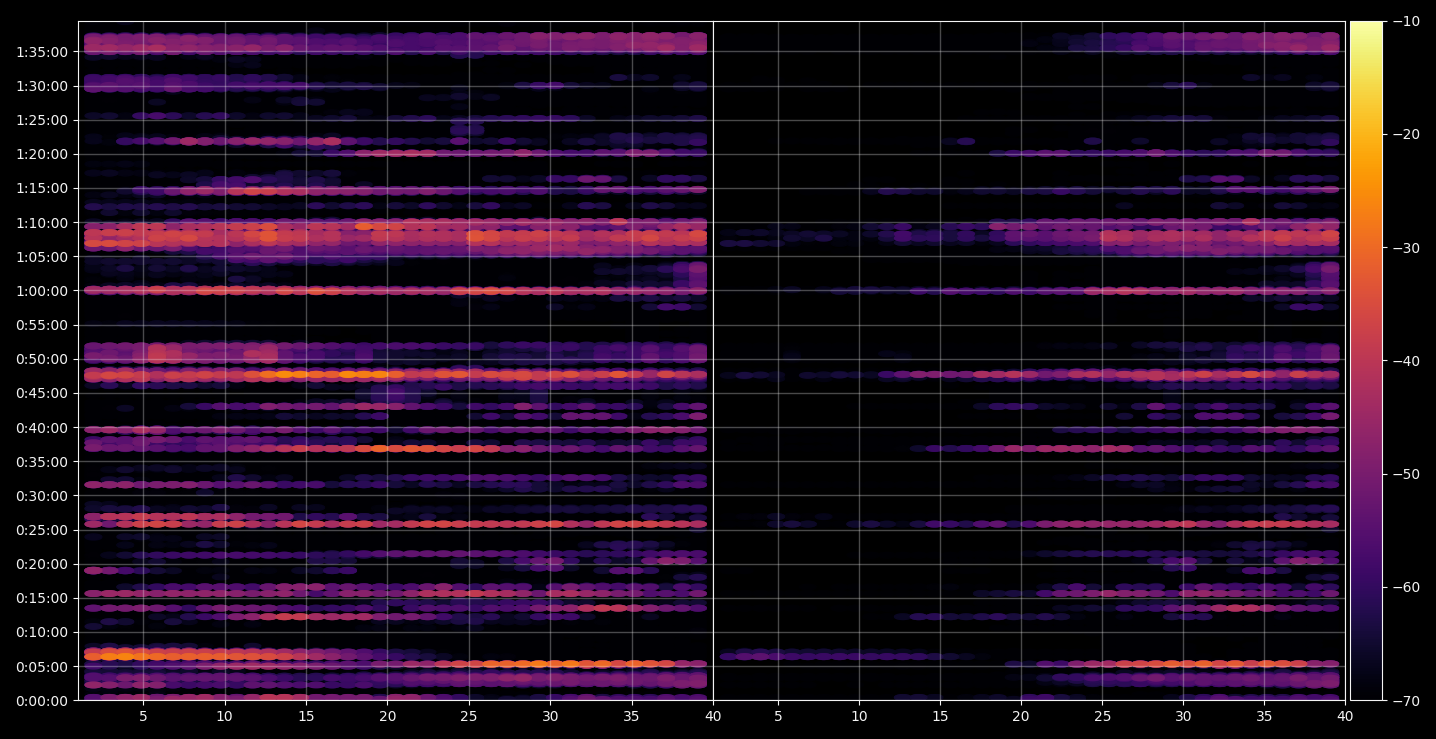Pick the 0:25:00 time label

[42, 530]
